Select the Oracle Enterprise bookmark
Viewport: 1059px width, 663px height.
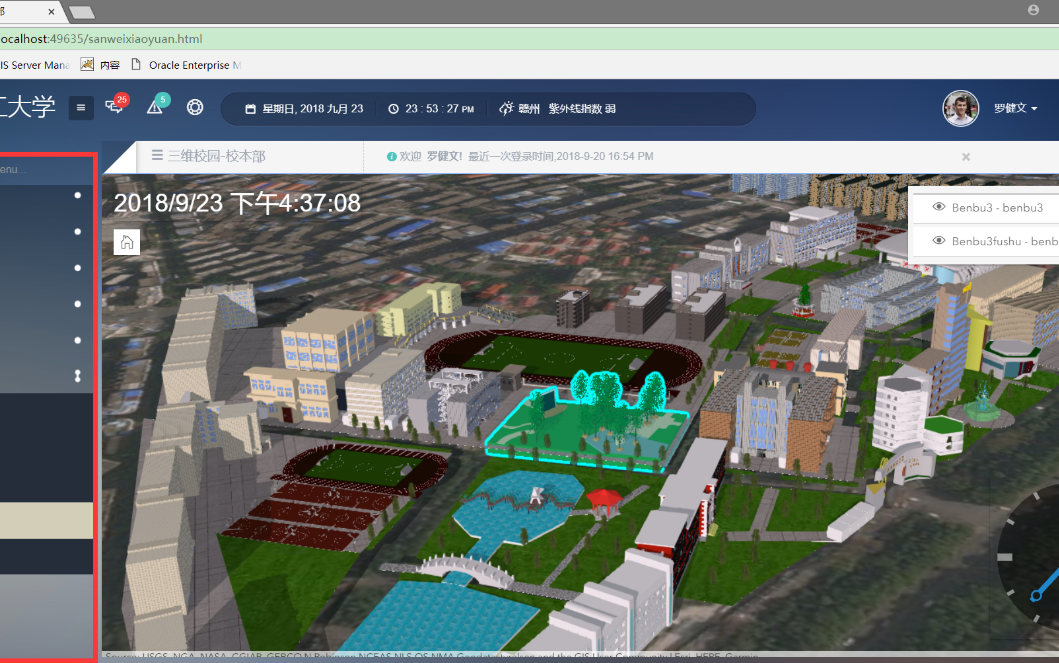click(x=186, y=65)
